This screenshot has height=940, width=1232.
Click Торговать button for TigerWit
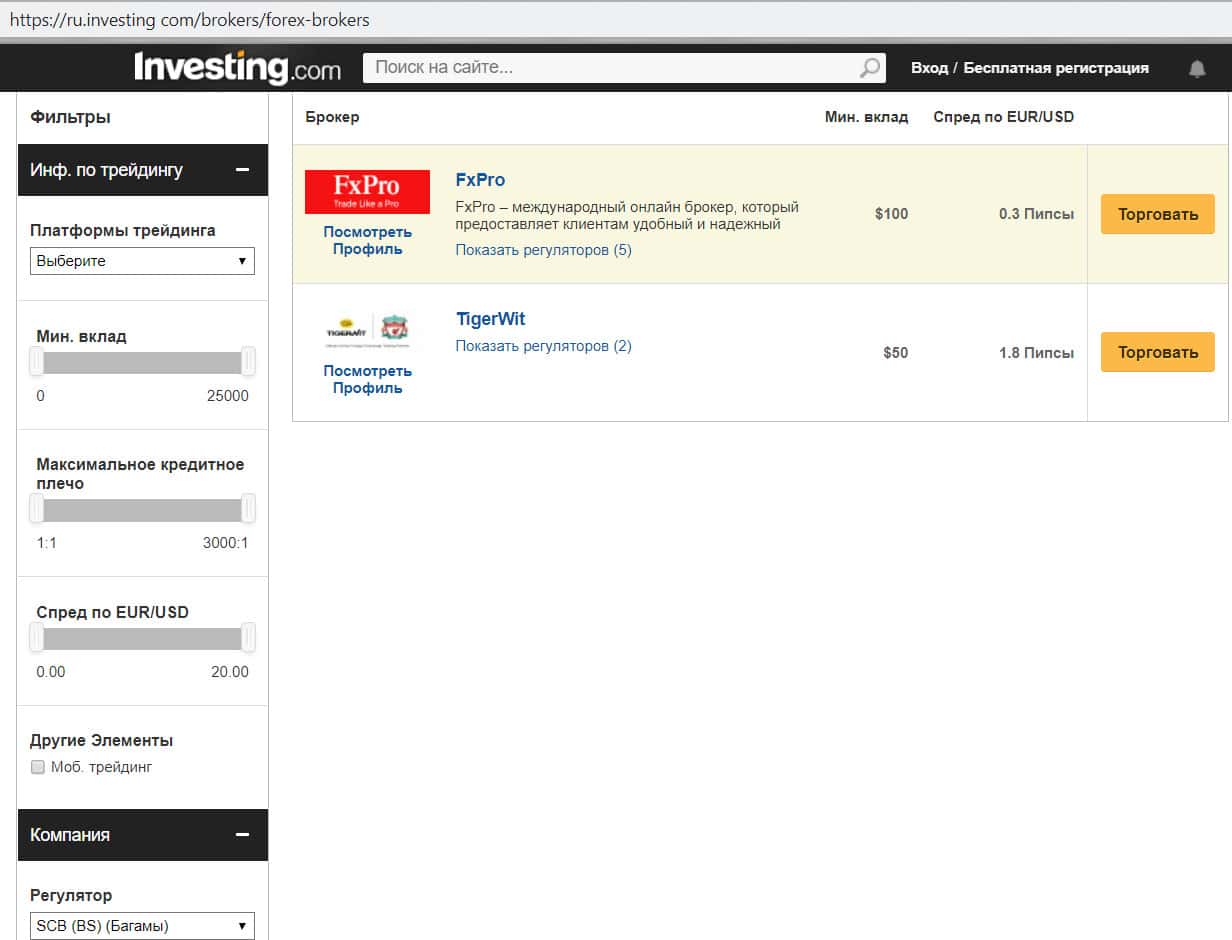point(1158,352)
